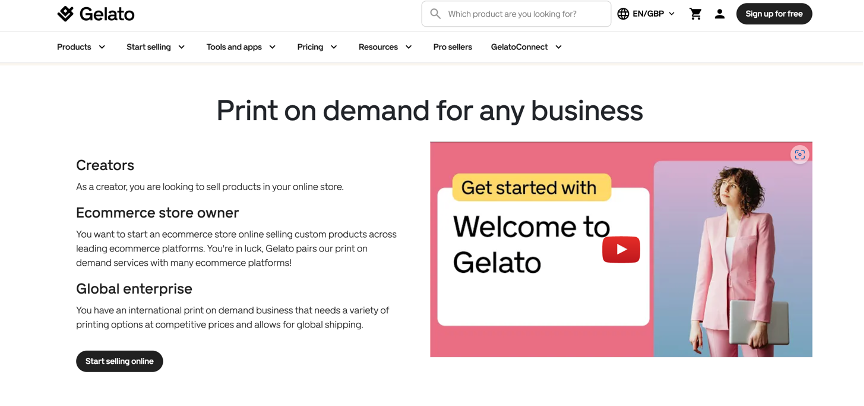Click the Welcome to Gelato video thumbnail
This screenshot has height=406, width=864.
pyautogui.click(x=620, y=249)
